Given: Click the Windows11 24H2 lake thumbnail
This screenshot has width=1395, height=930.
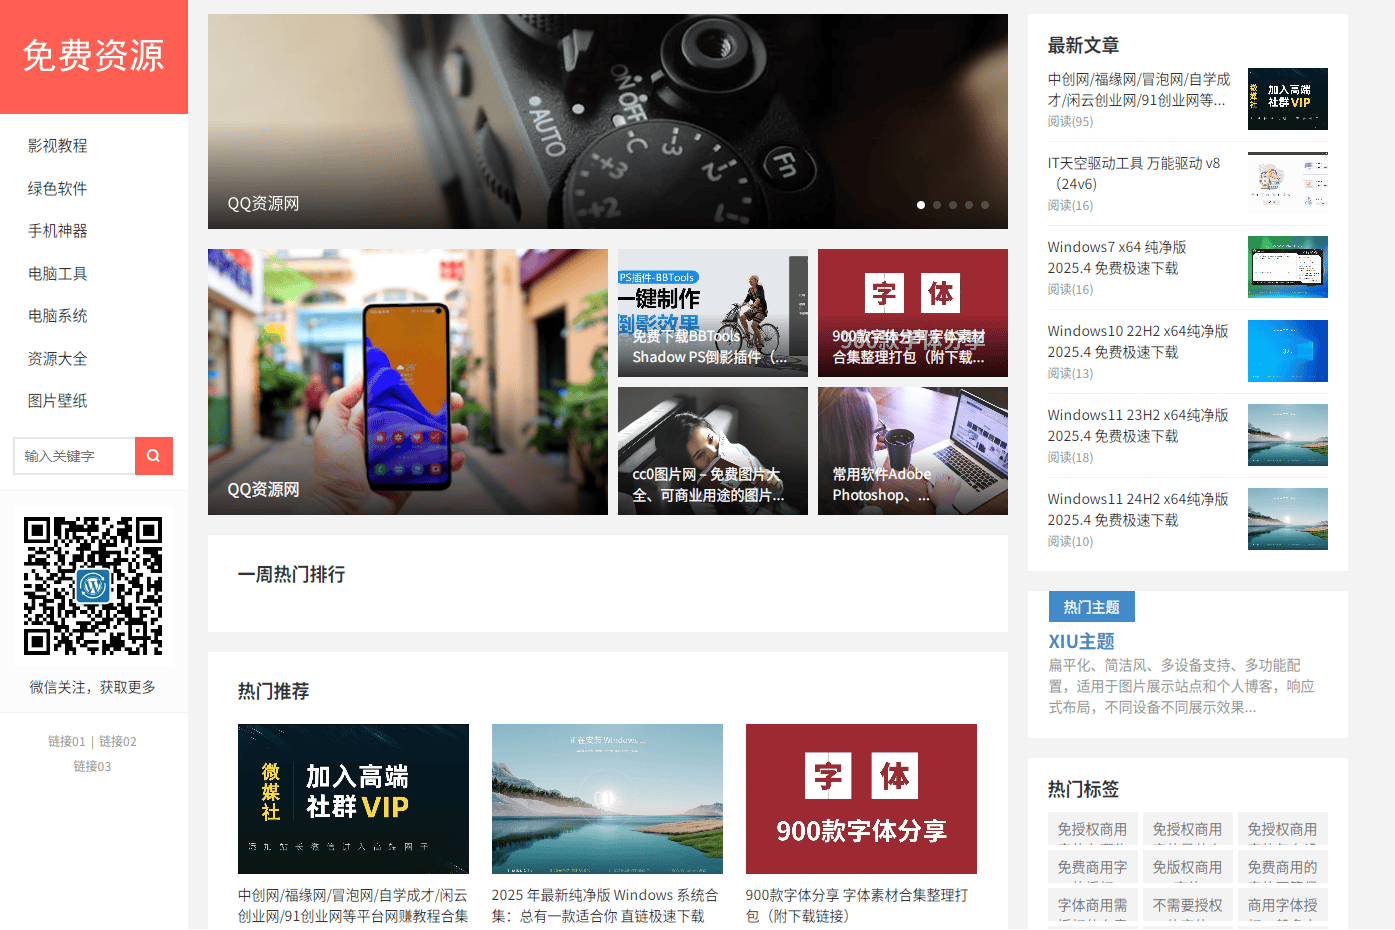Looking at the screenshot, I should pos(1288,519).
